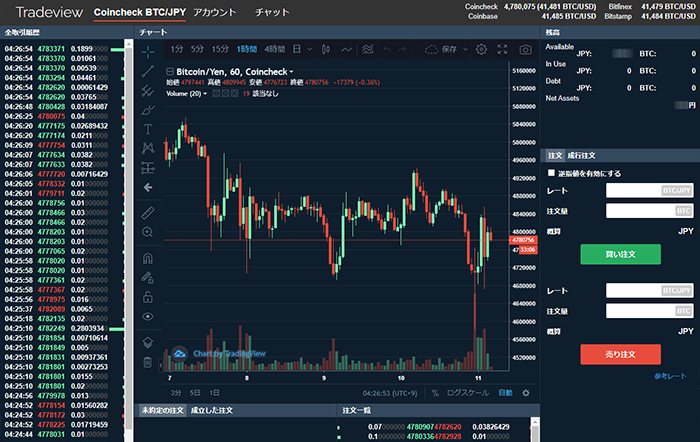Screen dimensions: 700x442
Task: Click the buy order rate input field
Action: 650,191
